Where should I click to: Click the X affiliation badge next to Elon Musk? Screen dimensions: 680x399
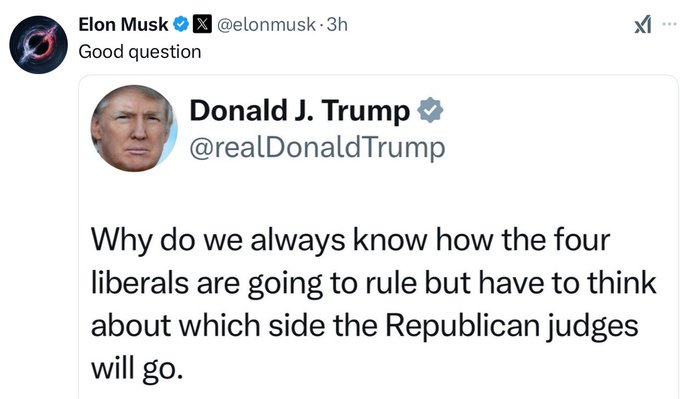[x=202, y=24]
